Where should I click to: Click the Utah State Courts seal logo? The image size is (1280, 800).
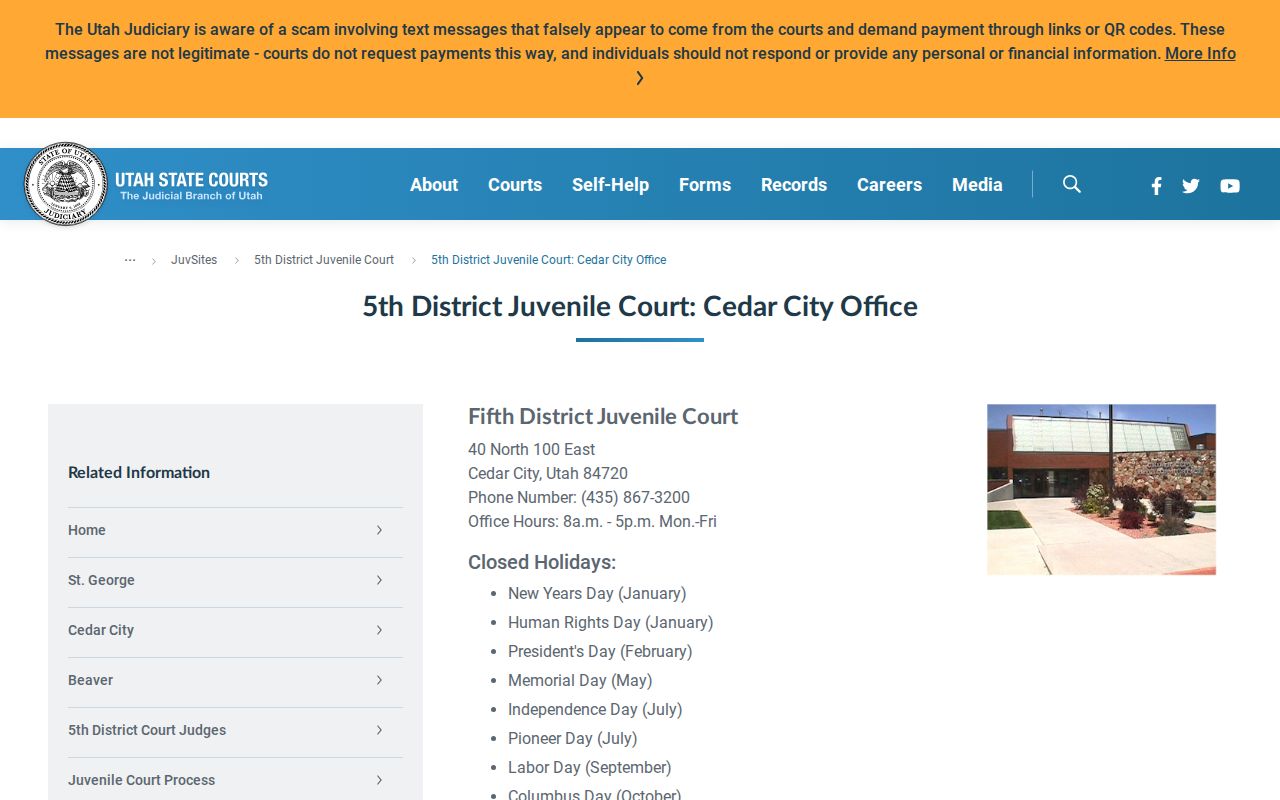tap(66, 184)
